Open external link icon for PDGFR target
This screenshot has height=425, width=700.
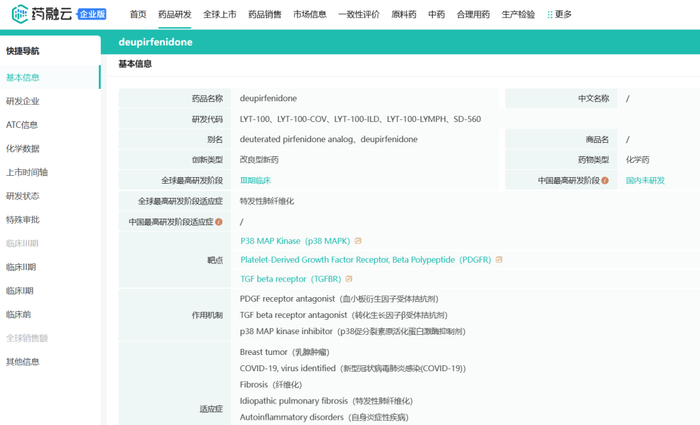499,260
